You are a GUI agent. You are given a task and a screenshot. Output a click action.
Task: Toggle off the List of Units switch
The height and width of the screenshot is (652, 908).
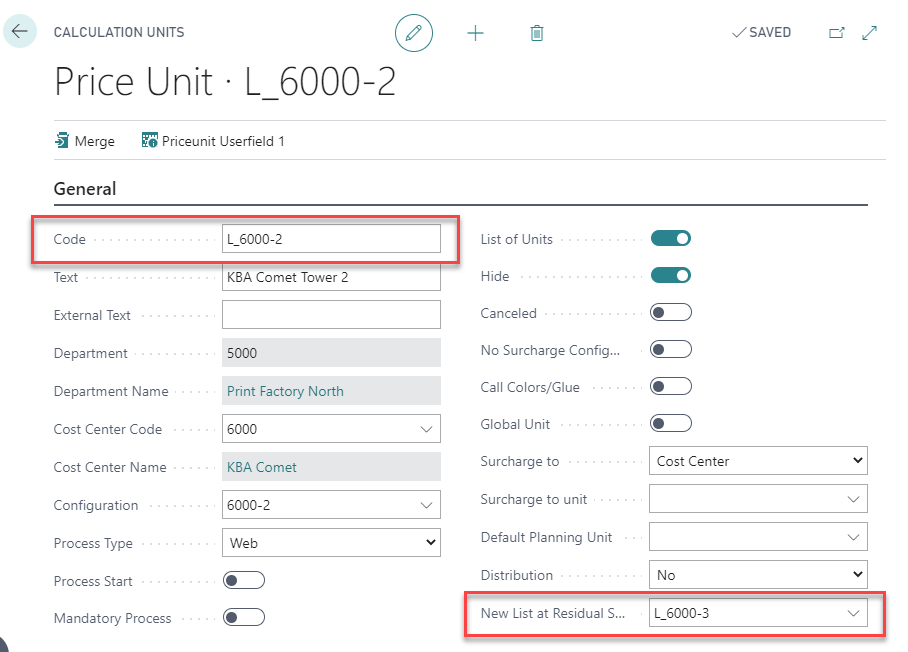(x=670, y=239)
